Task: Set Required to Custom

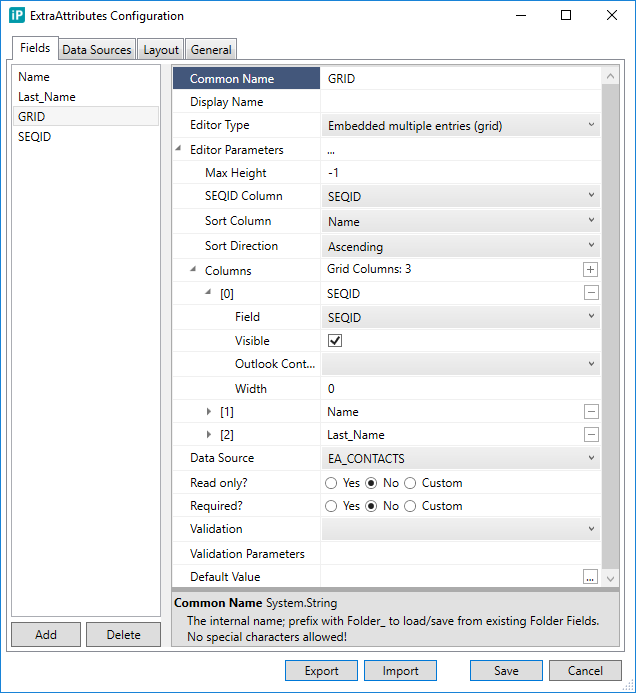Action: point(410,506)
